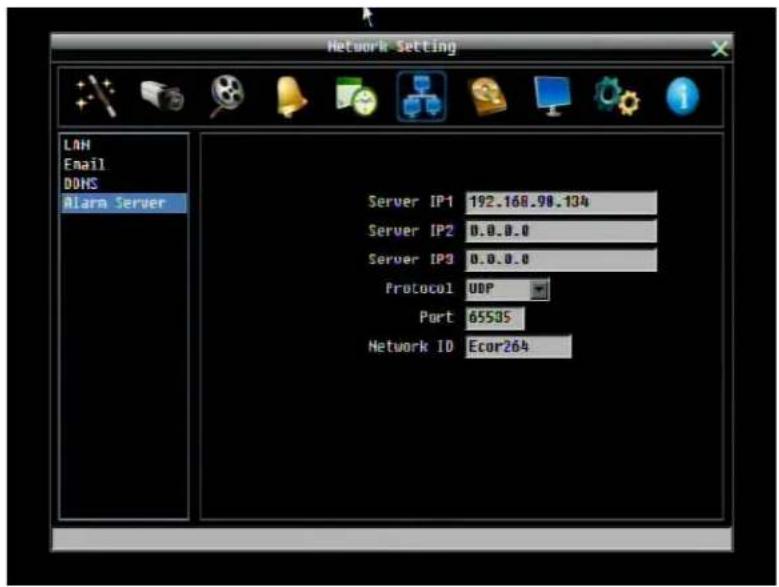Click the Network ID label
This screenshot has width=779, height=587.
(x=410, y=346)
